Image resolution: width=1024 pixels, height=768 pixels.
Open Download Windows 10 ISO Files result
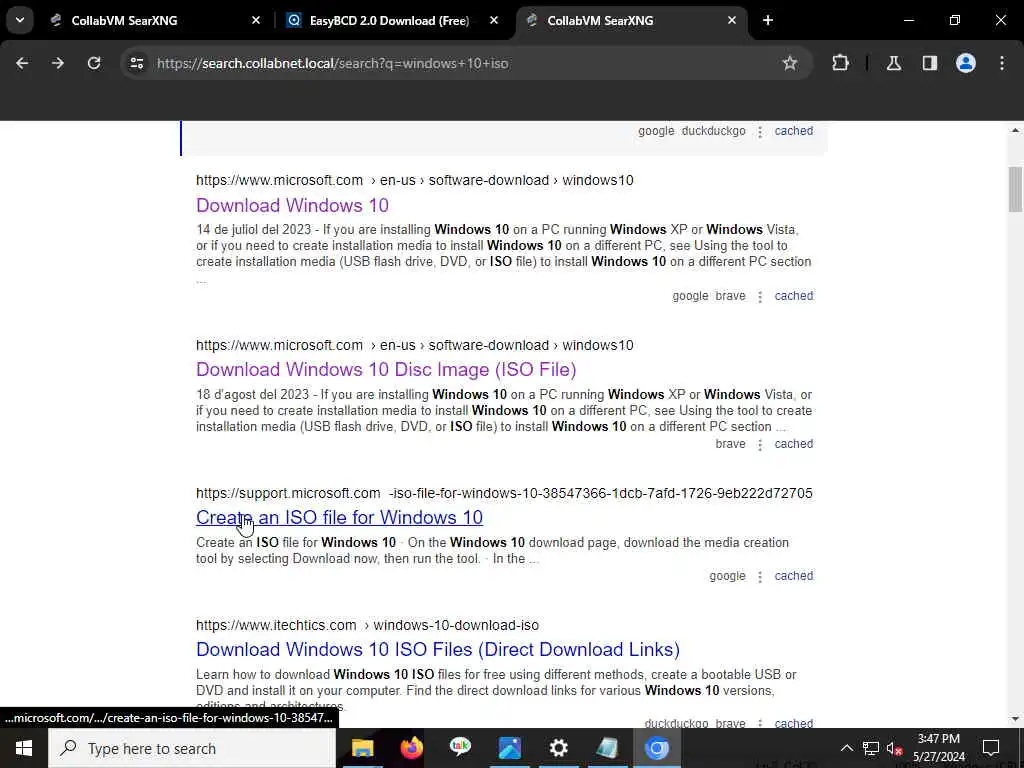point(438,649)
